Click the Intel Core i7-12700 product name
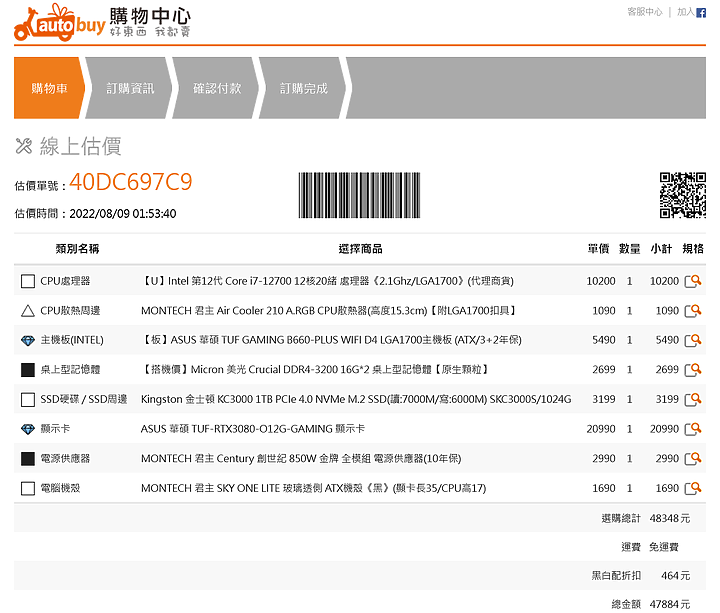This screenshot has width=720, height=613. point(327,281)
